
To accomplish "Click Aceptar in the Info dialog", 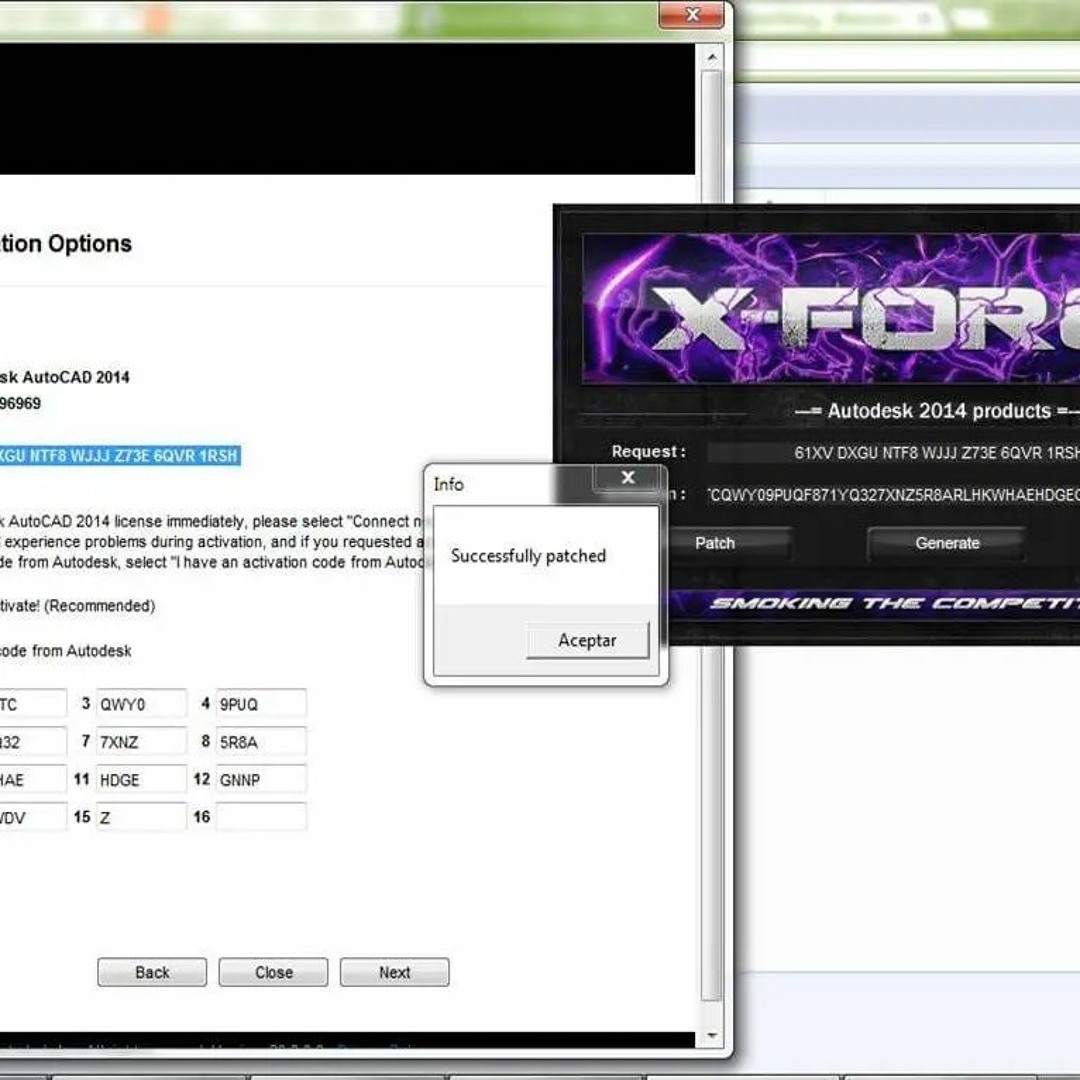I will click(x=587, y=641).
